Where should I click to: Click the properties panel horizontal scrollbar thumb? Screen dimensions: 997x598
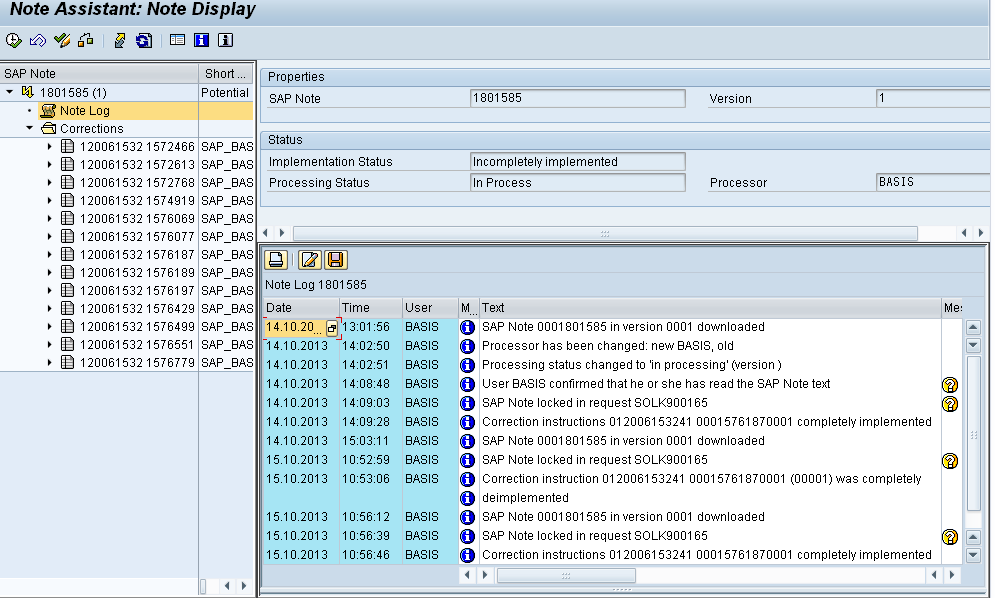tap(605, 233)
